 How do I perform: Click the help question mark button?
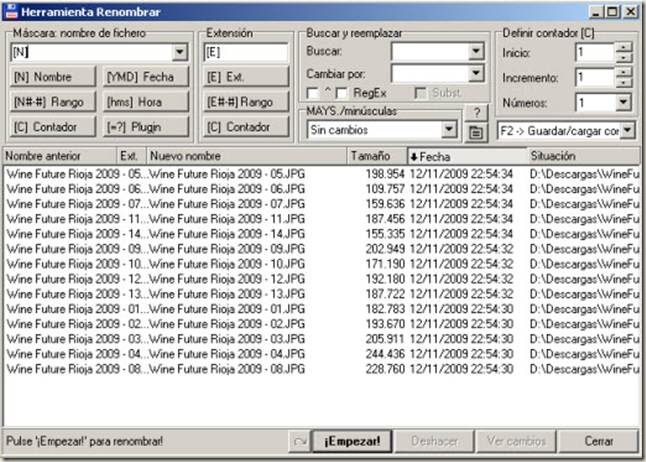pos(477,112)
